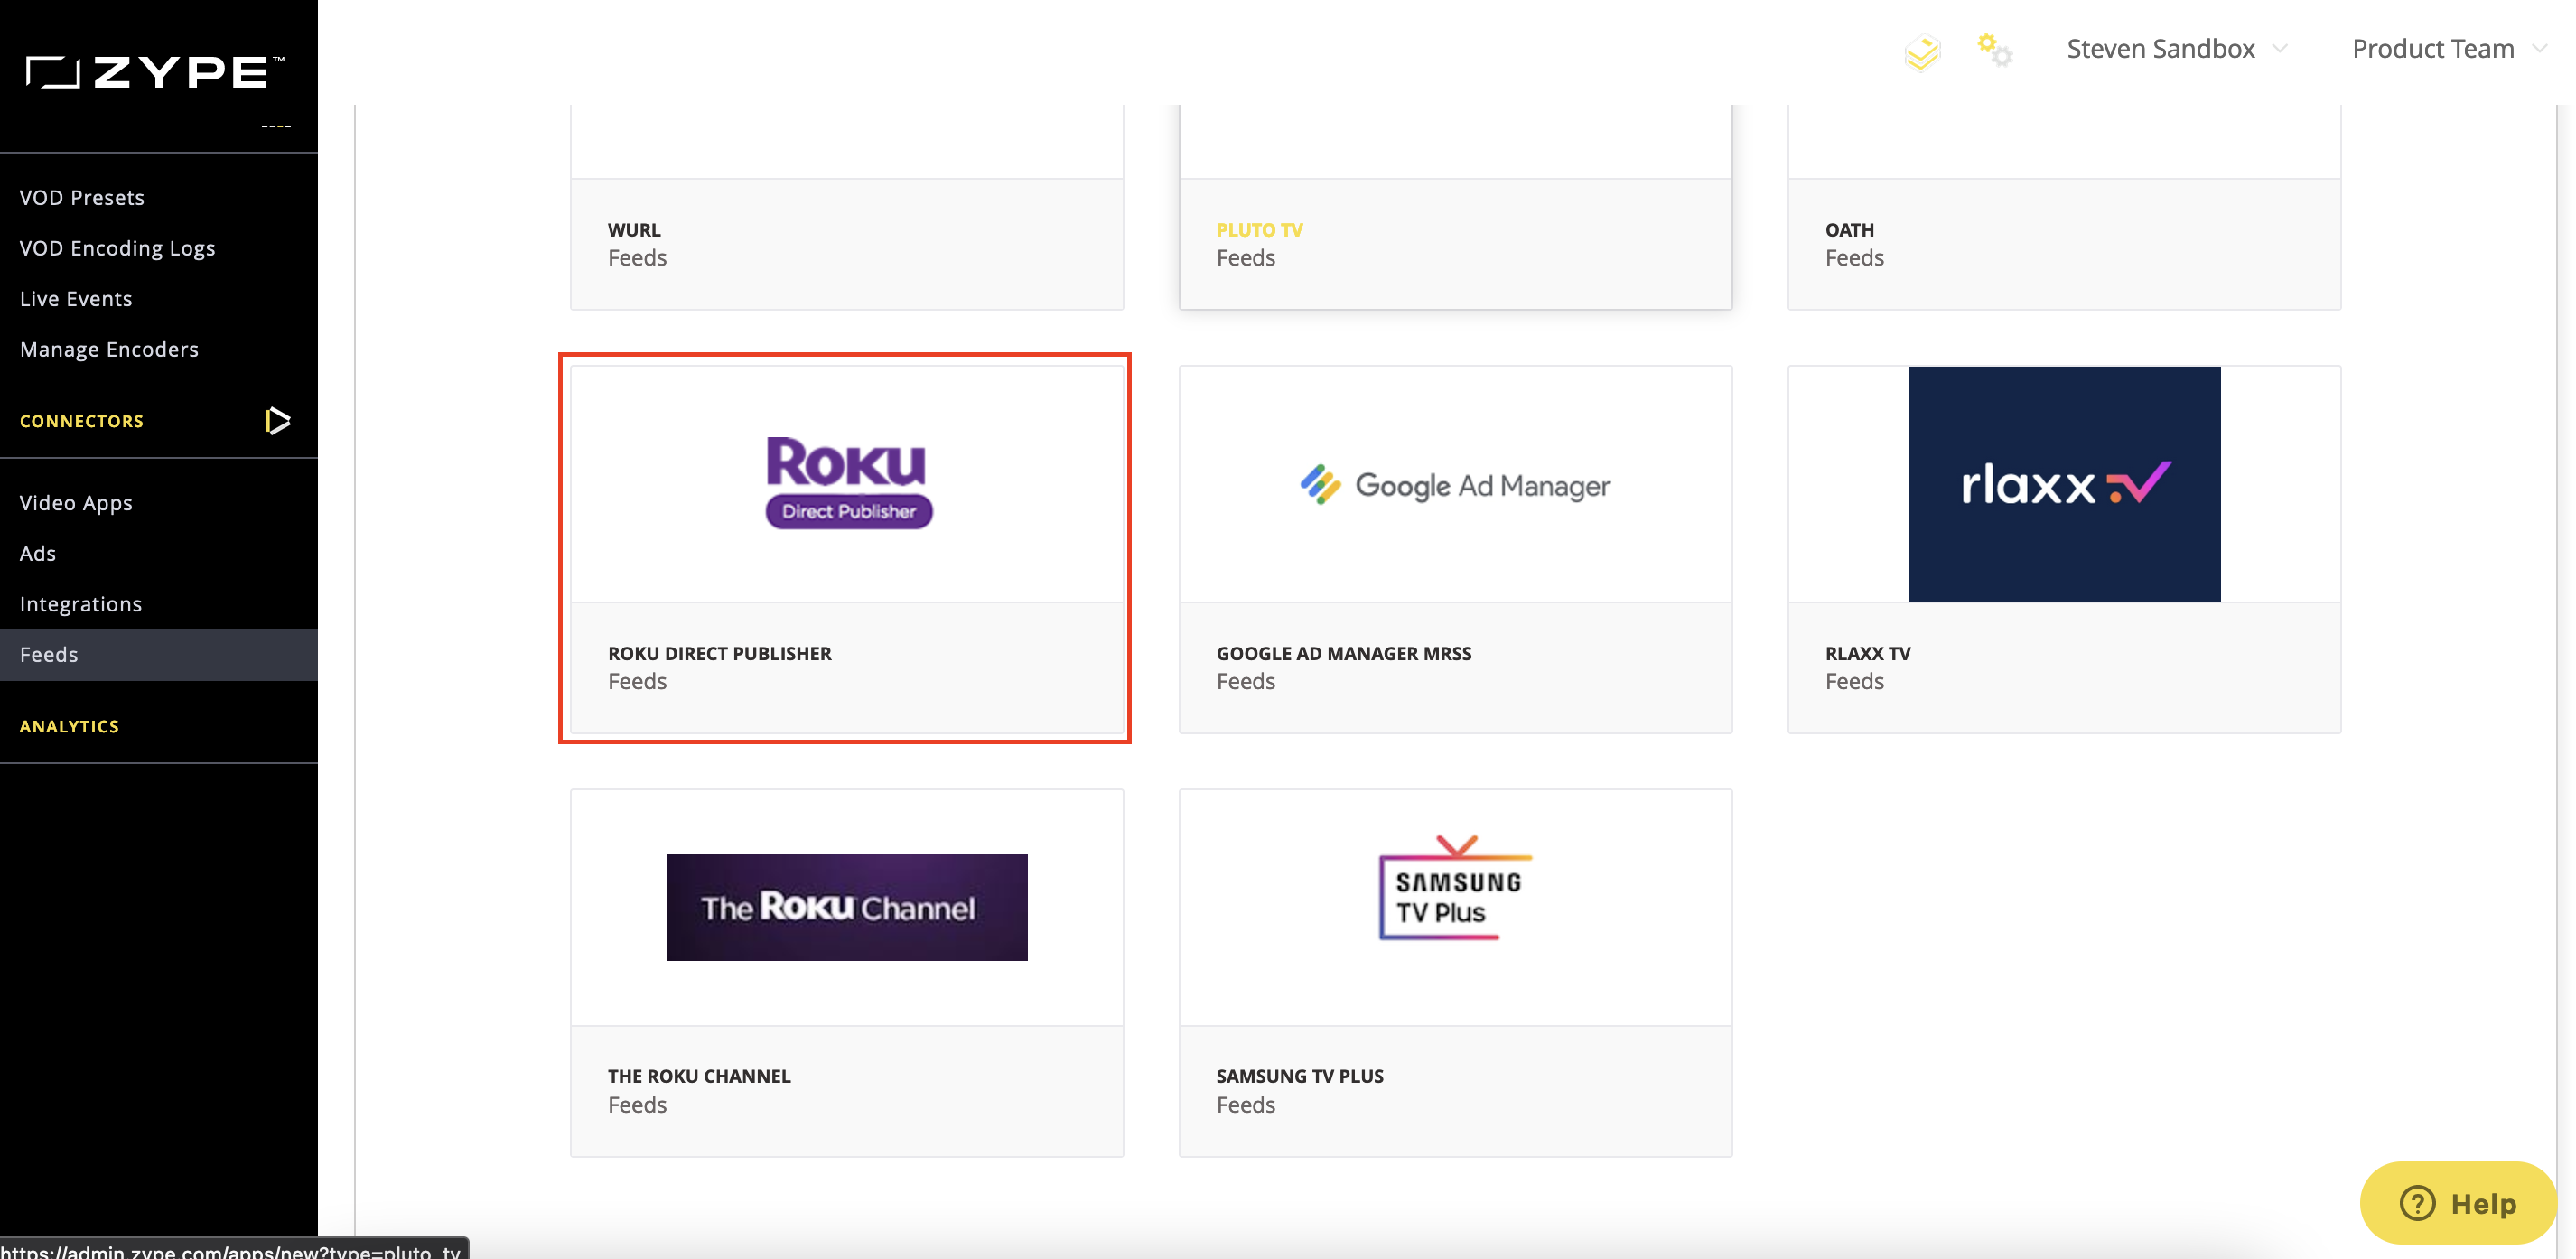Viewport: 2576px width, 1259px height.
Task: Click the Help question mark icon
Action: (2418, 1203)
